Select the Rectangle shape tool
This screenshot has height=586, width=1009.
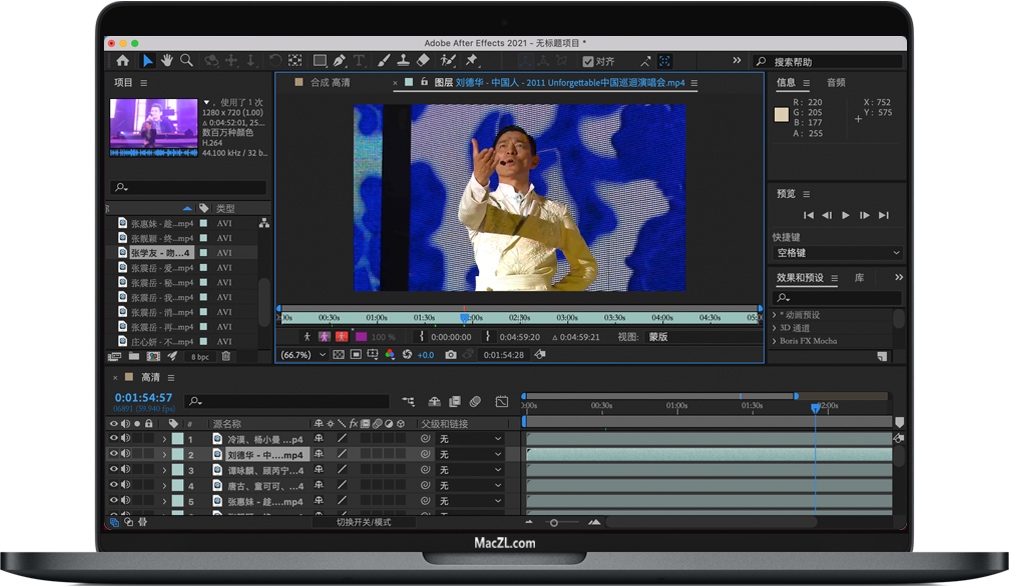[320, 61]
